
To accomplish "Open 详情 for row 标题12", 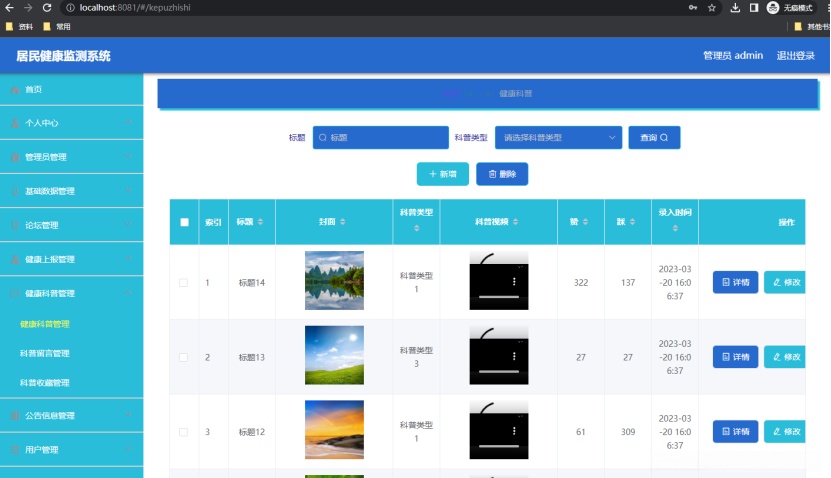I will [735, 431].
